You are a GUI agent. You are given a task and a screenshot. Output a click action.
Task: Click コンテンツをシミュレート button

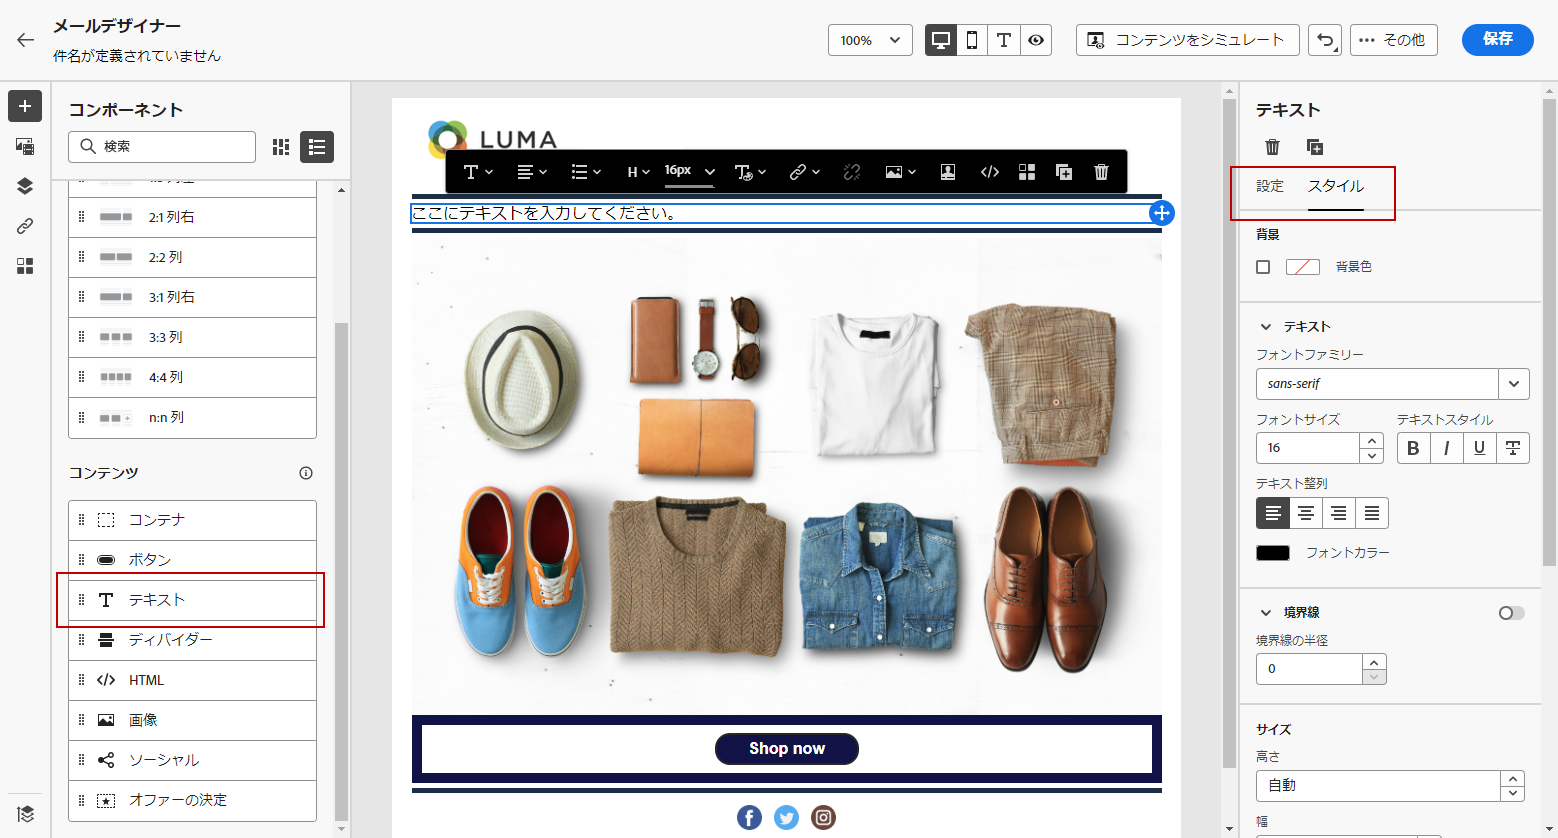pyautogui.click(x=1187, y=40)
